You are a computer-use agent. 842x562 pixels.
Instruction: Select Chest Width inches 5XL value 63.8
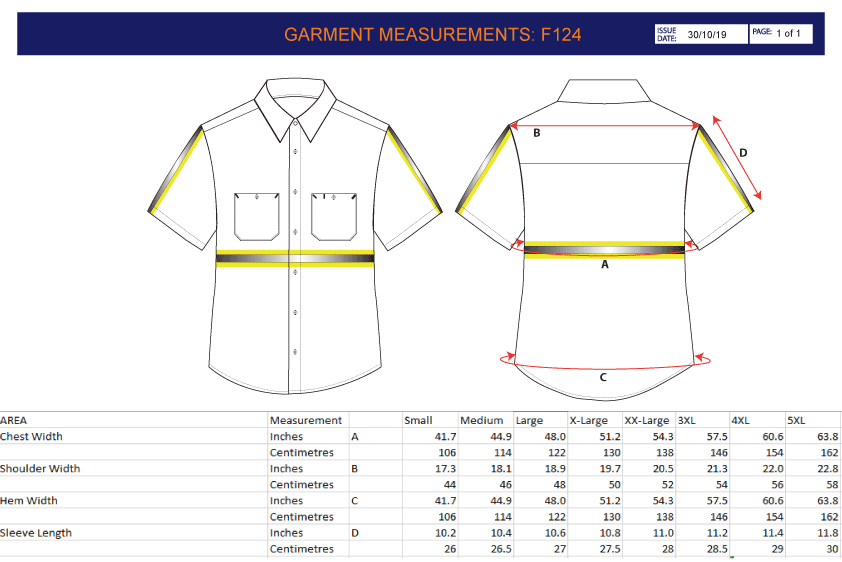(x=827, y=437)
